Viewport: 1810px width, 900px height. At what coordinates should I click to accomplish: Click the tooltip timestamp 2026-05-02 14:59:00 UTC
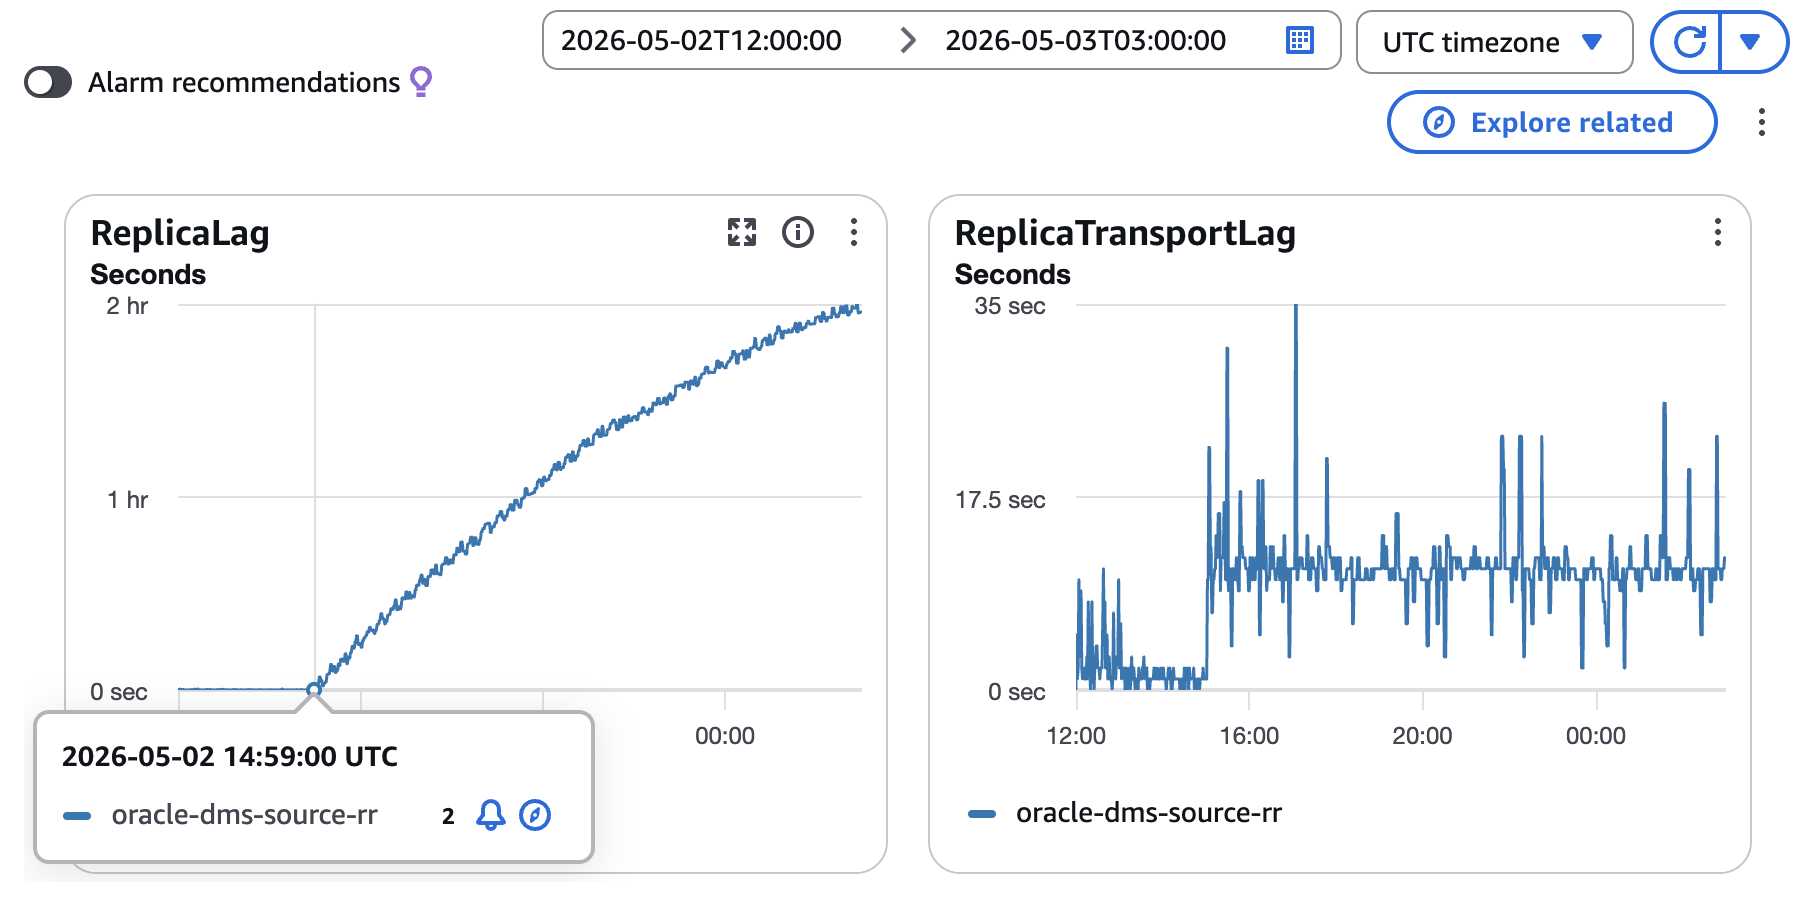coord(230,756)
